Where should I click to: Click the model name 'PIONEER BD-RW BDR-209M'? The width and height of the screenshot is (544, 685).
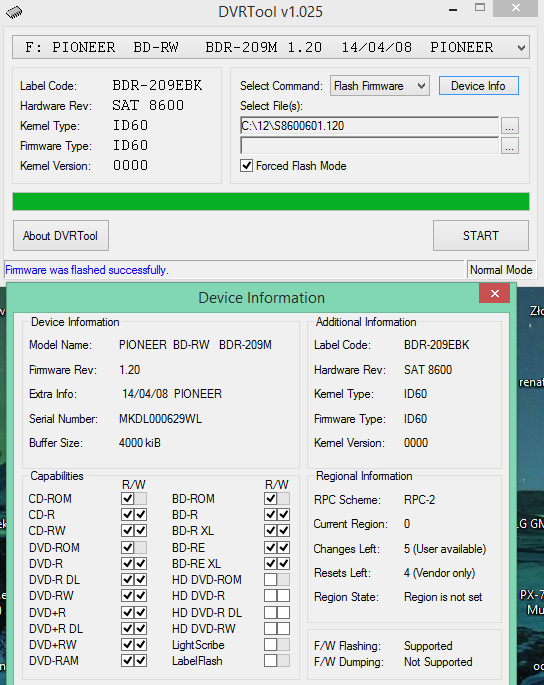(x=195, y=345)
